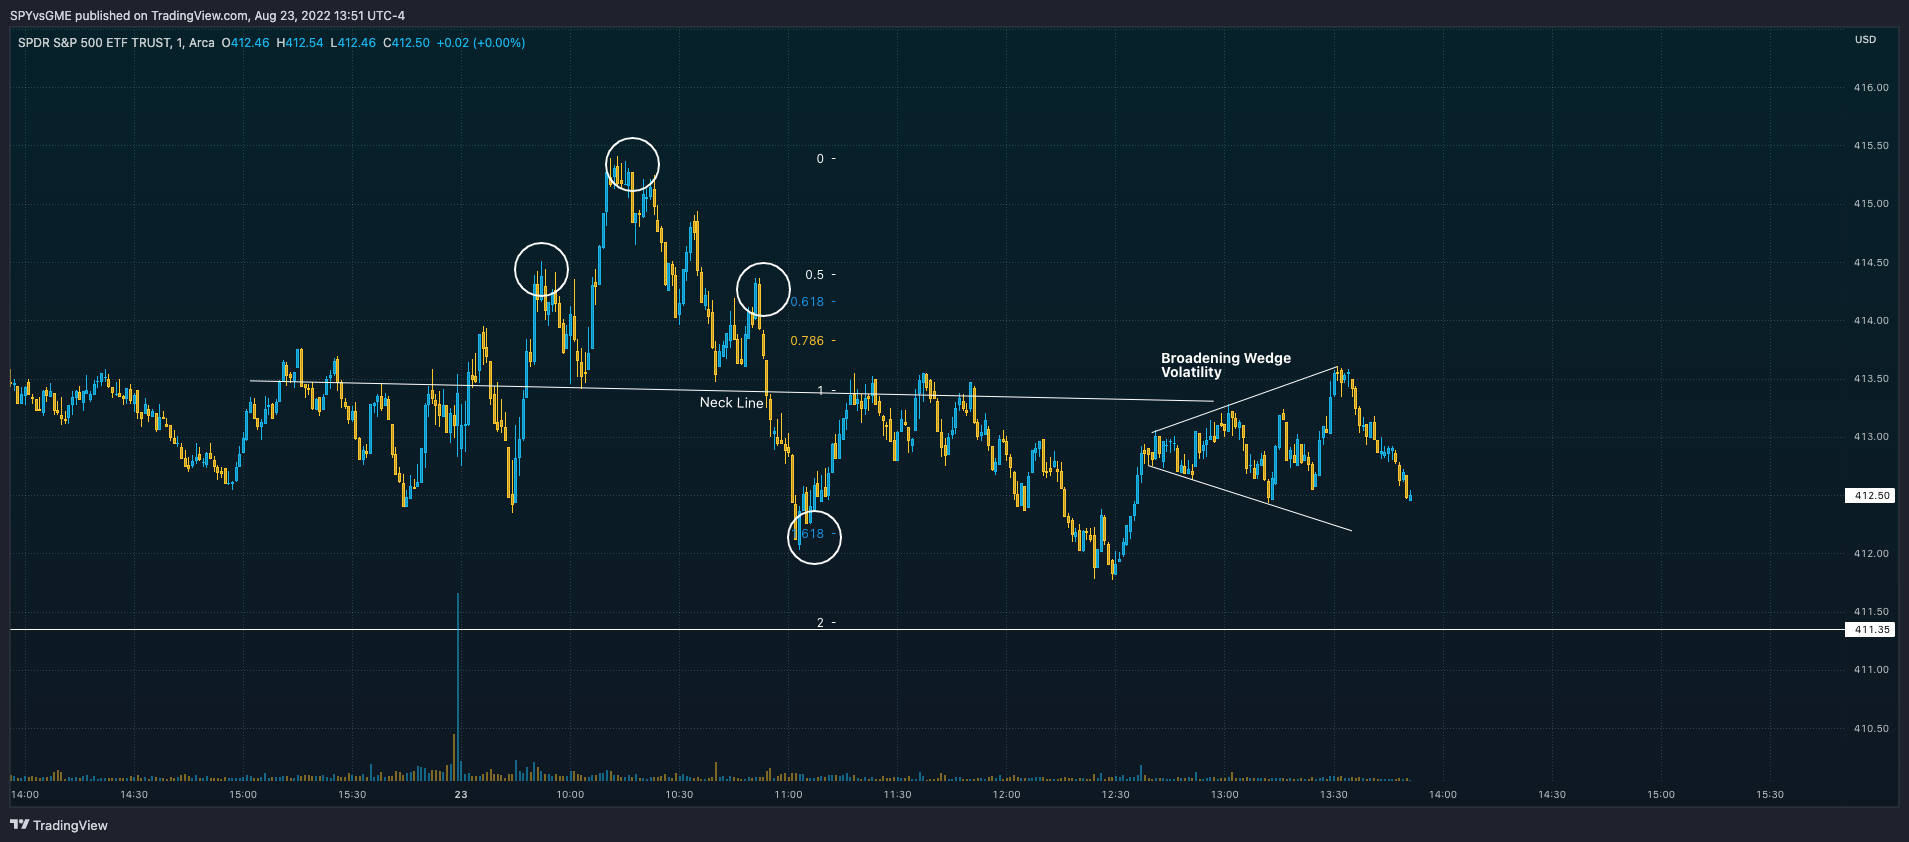Image resolution: width=1909 pixels, height=842 pixels.
Task: Click the 414.50 price axis label
Action: coord(1871,263)
